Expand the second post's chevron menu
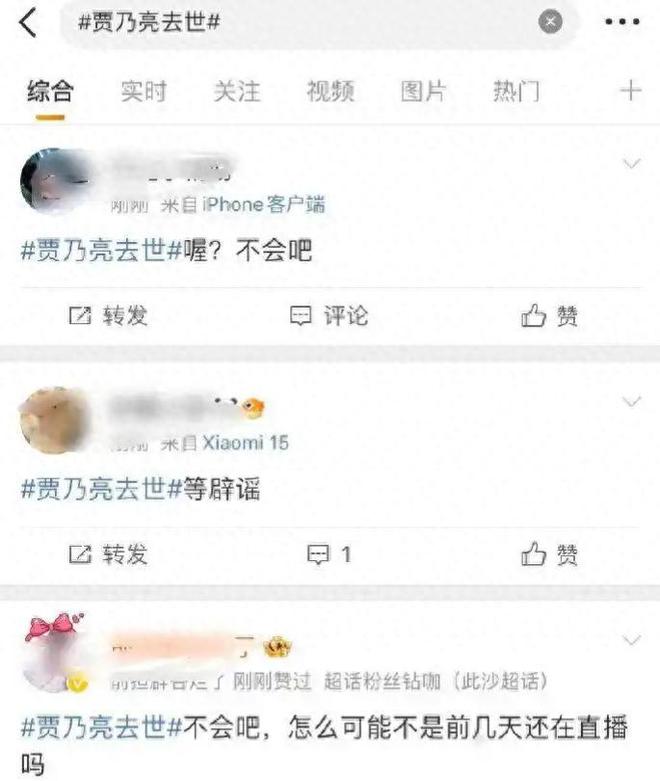660x781 pixels. (632, 401)
